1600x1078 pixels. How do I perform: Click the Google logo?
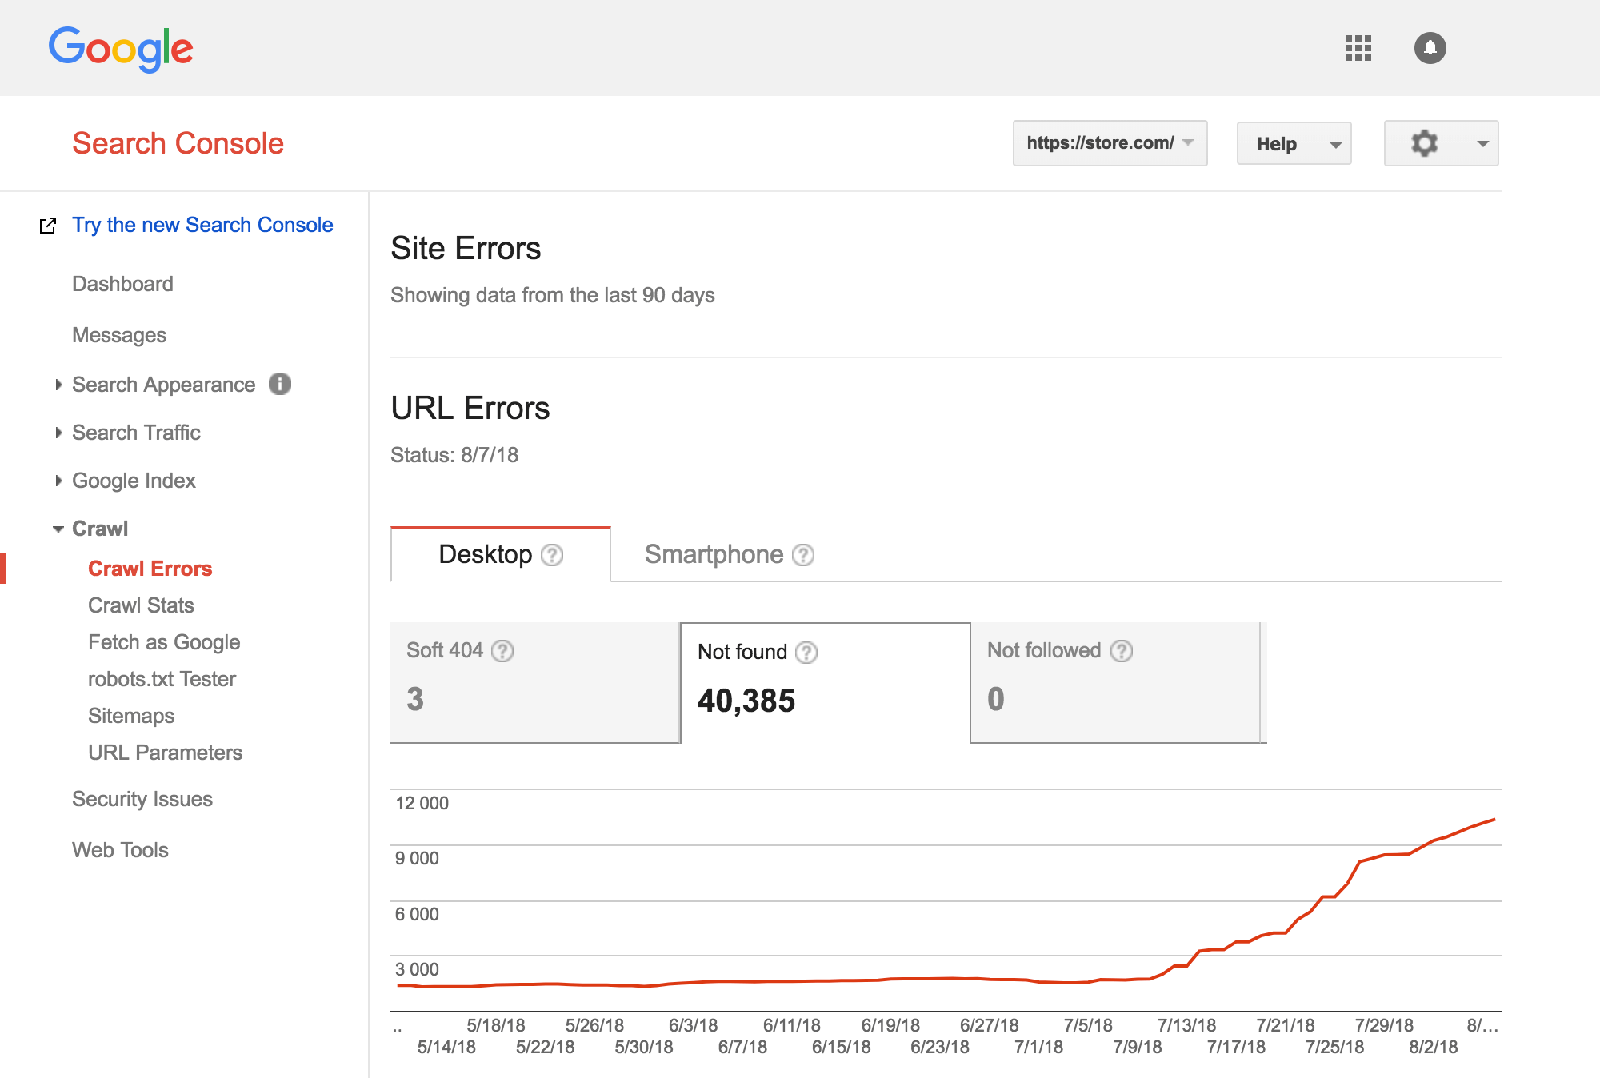pos(121,49)
